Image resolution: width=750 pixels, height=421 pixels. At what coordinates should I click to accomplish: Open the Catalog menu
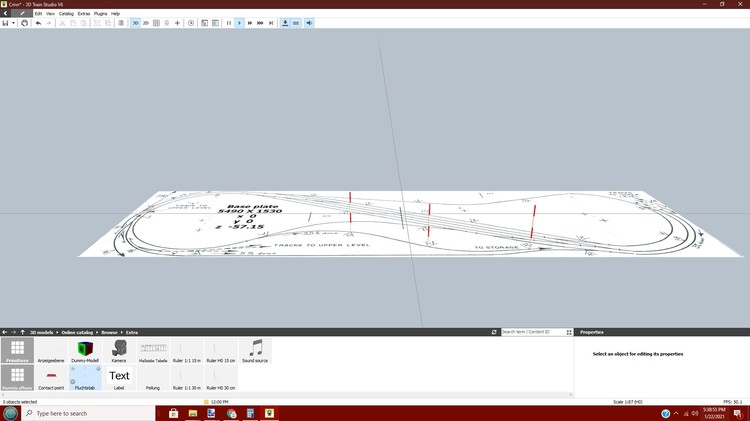(x=66, y=13)
